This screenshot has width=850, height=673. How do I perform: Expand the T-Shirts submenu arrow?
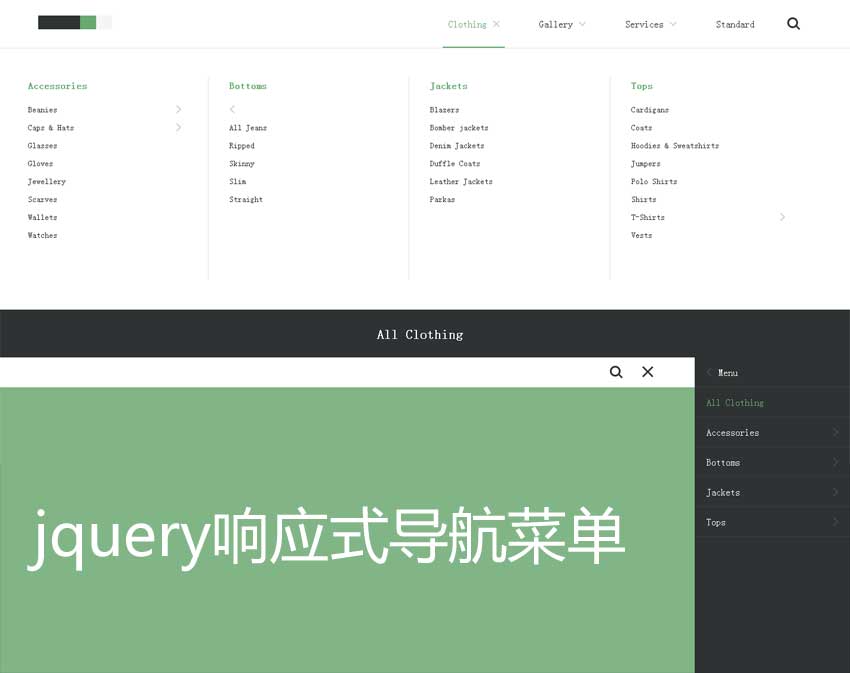point(782,217)
